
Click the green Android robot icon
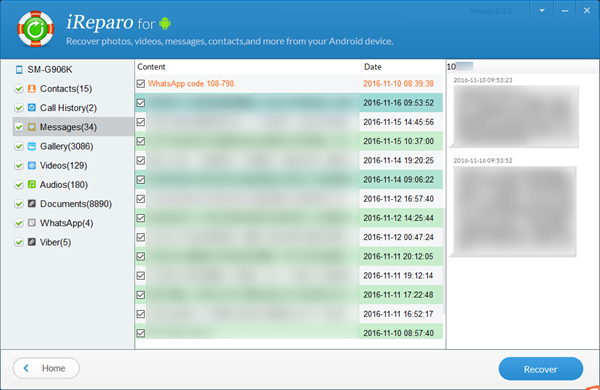pyautogui.click(x=165, y=23)
